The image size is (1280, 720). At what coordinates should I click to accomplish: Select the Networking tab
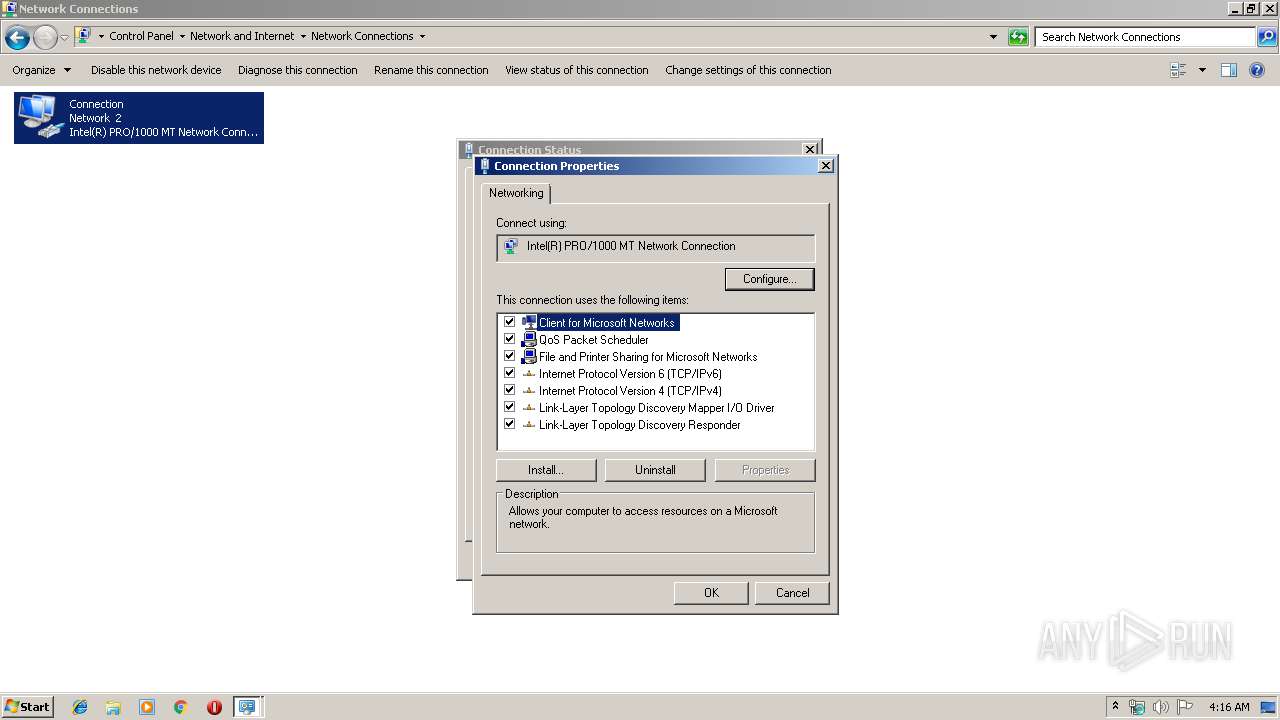coord(516,193)
